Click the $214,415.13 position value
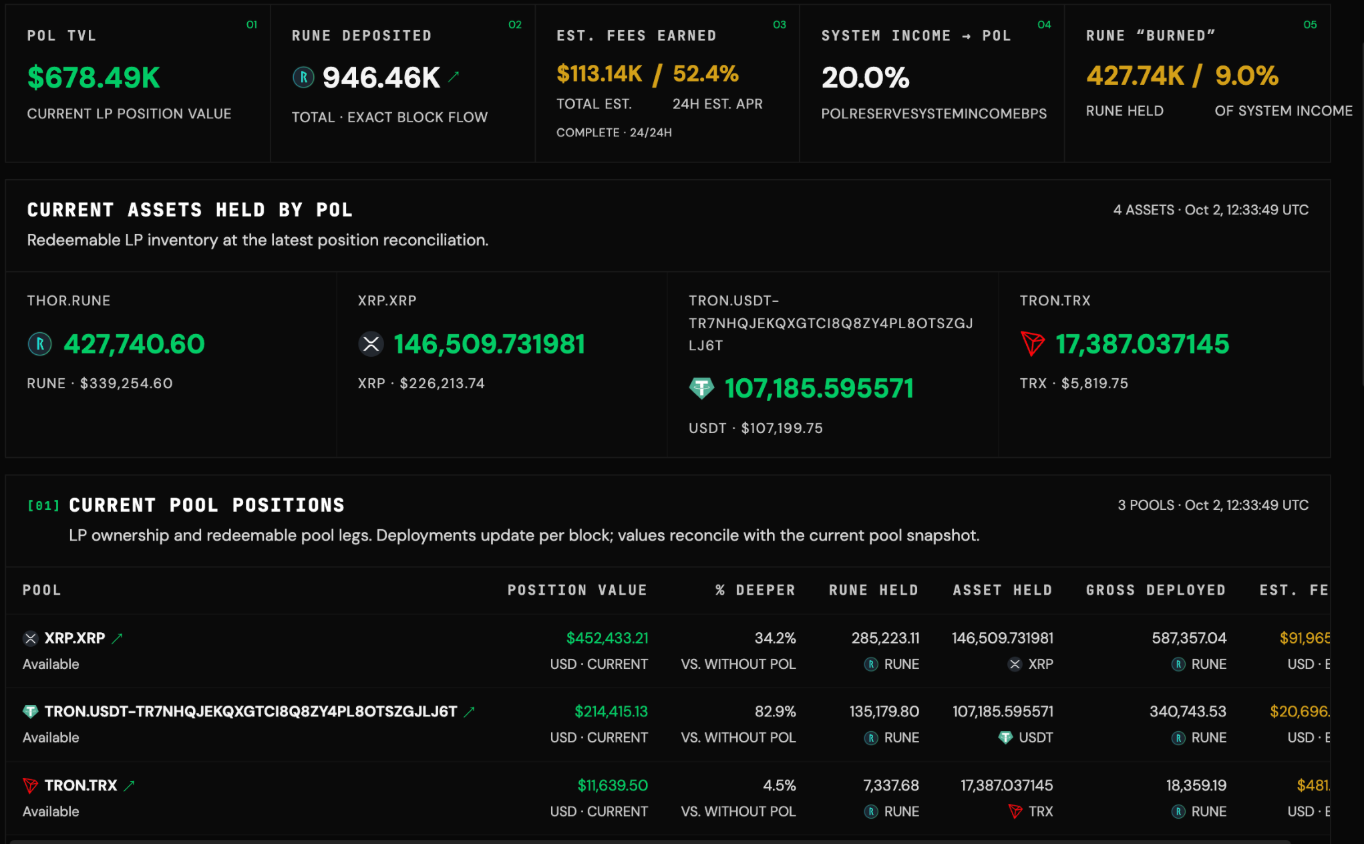The image size is (1364, 844). pos(611,712)
